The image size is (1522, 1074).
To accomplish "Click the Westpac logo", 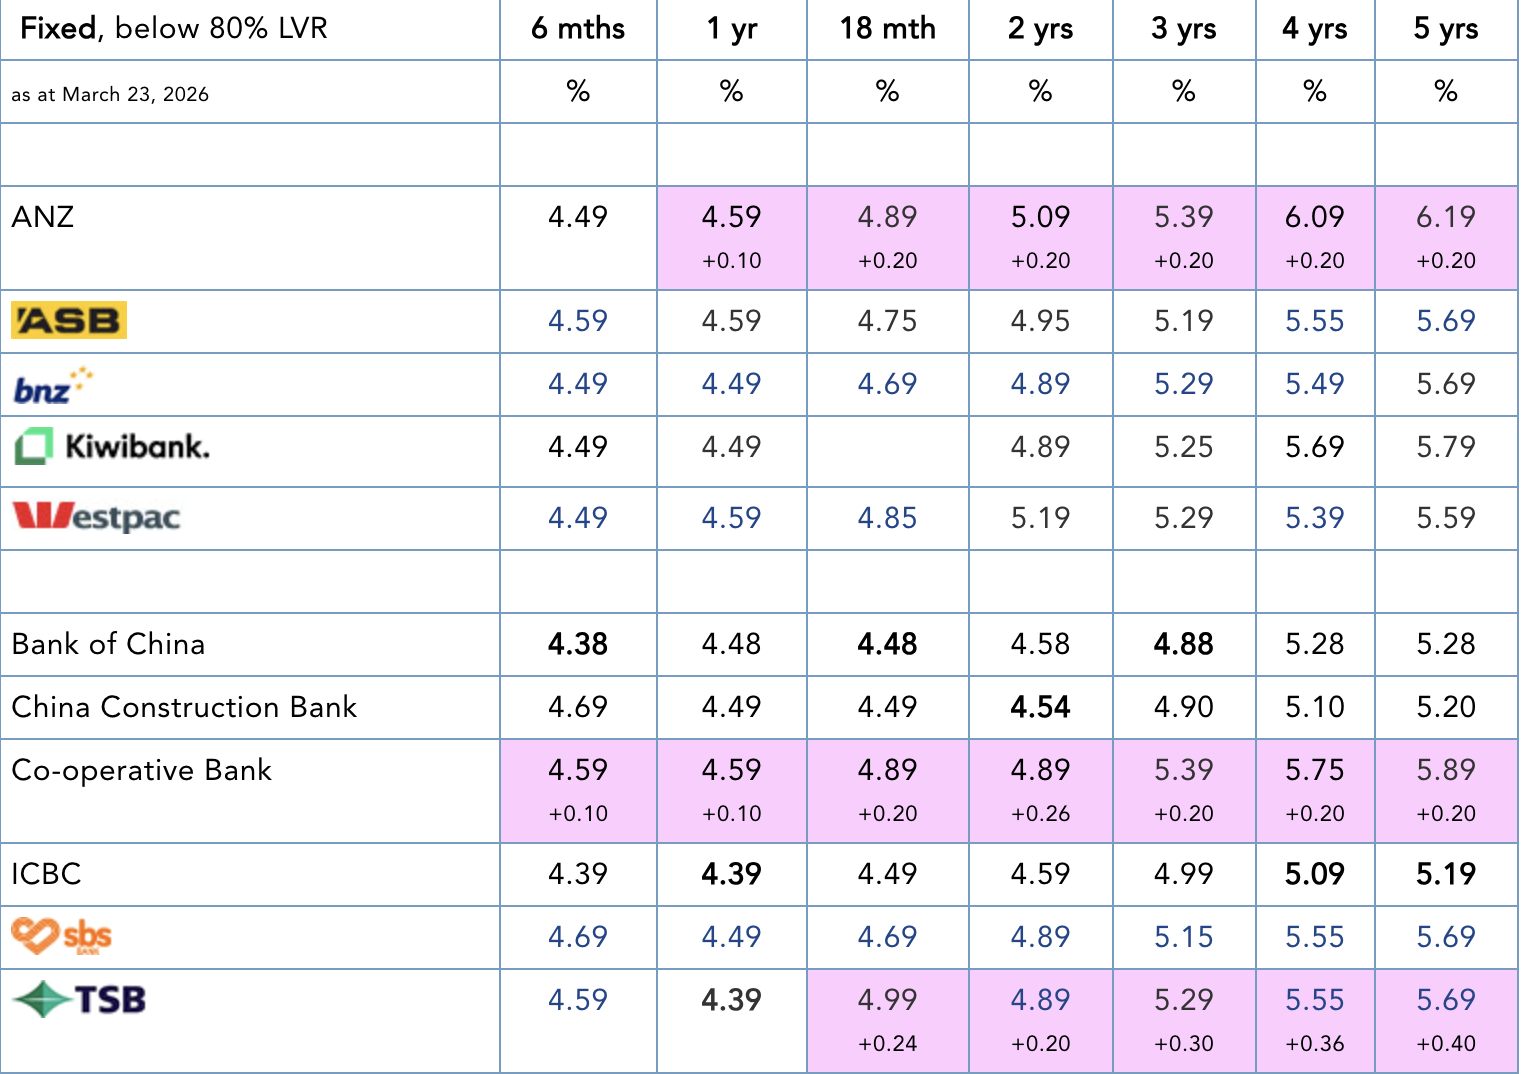I will (x=96, y=517).
